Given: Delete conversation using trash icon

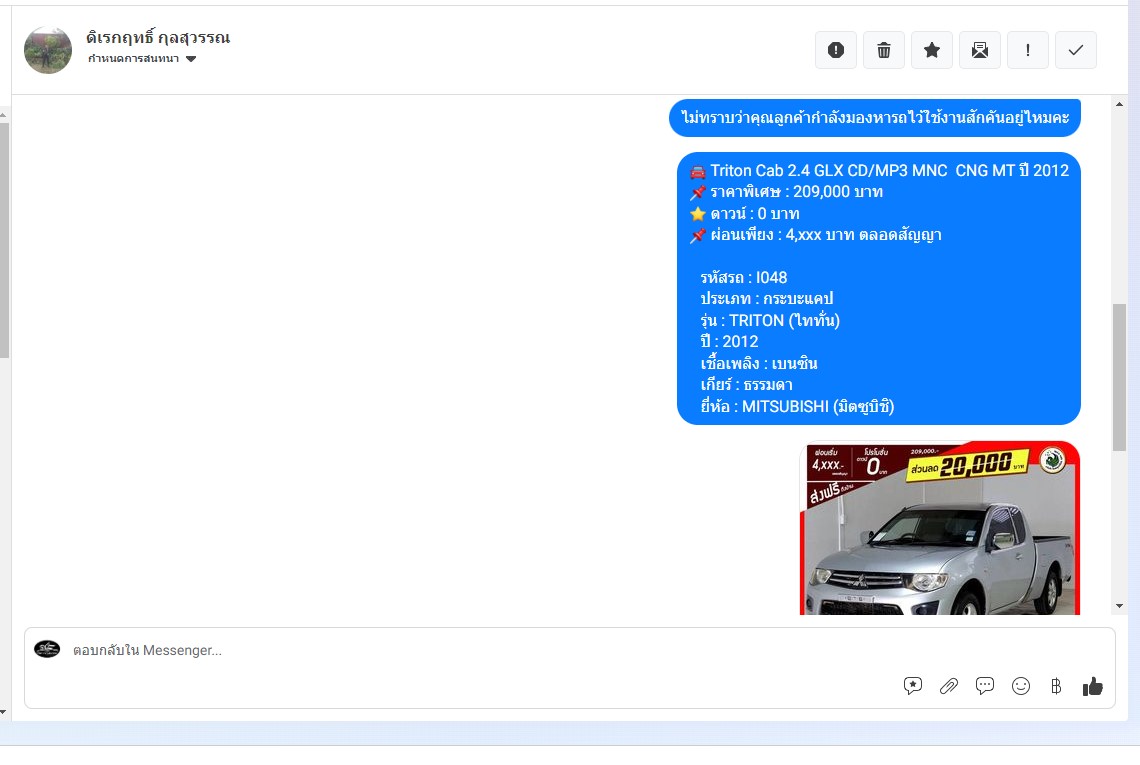Looking at the screenshot, I should pos(883,50).
